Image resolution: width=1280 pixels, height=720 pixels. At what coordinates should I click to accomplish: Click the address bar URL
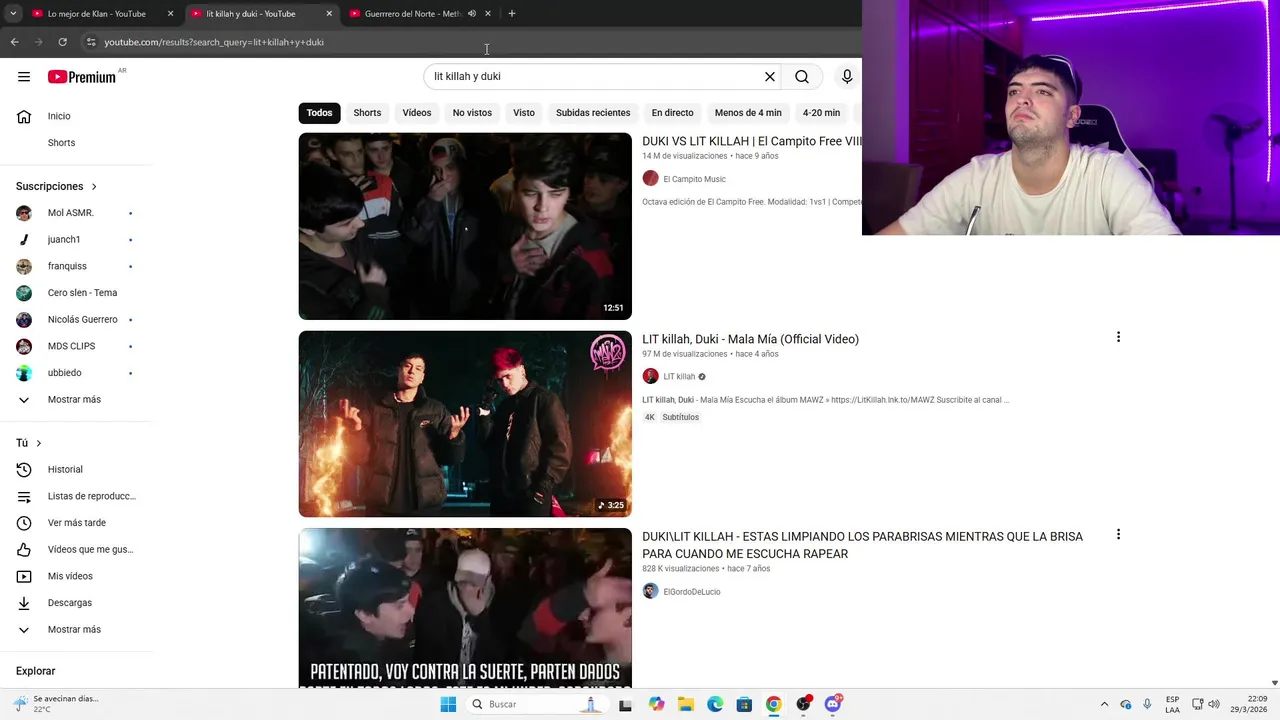[x=214, y=42]
